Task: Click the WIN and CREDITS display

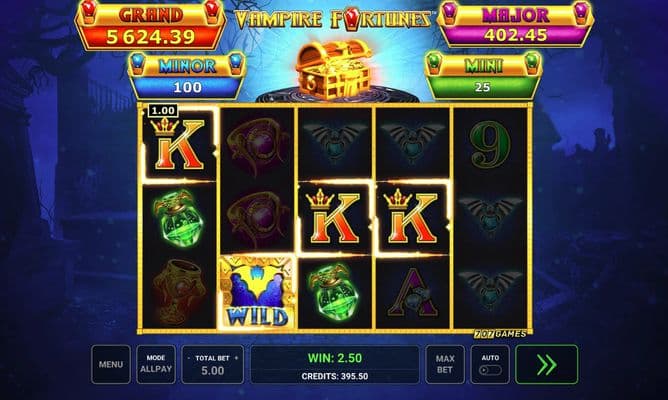Action: click(x=335, y=364)
